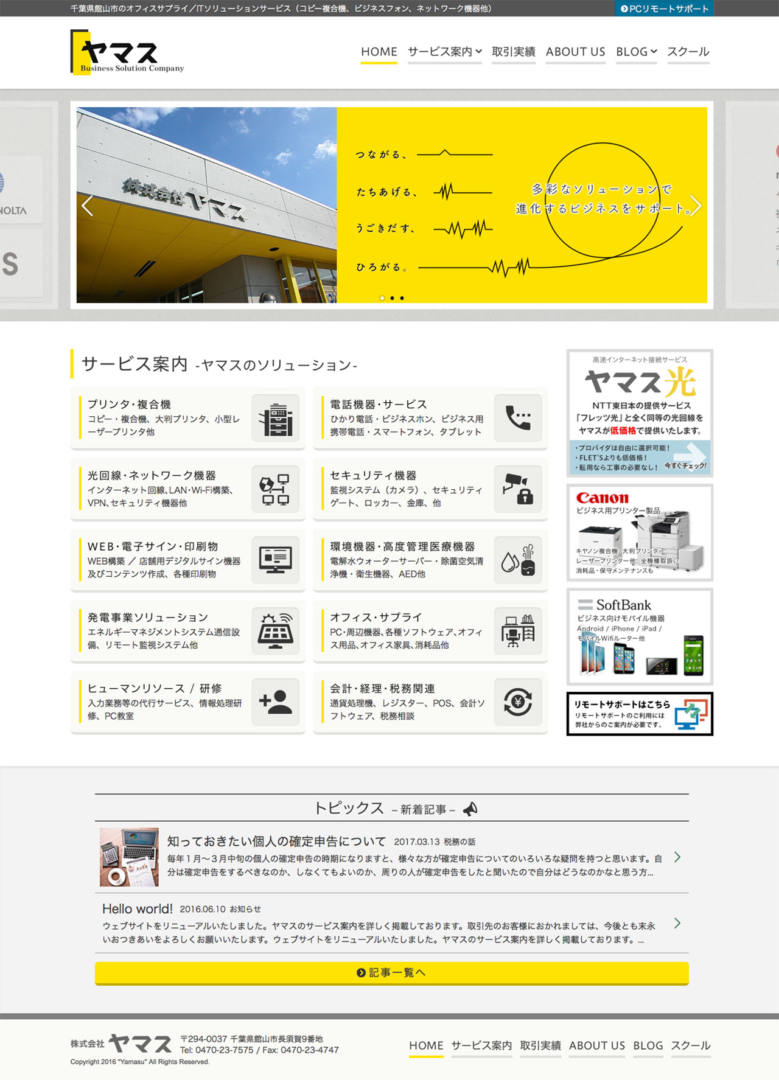Screen dimensions: 779x1080
Task: Click the water drop environment equipment icon
Action: pyautogui.click(x=518, y=560)
